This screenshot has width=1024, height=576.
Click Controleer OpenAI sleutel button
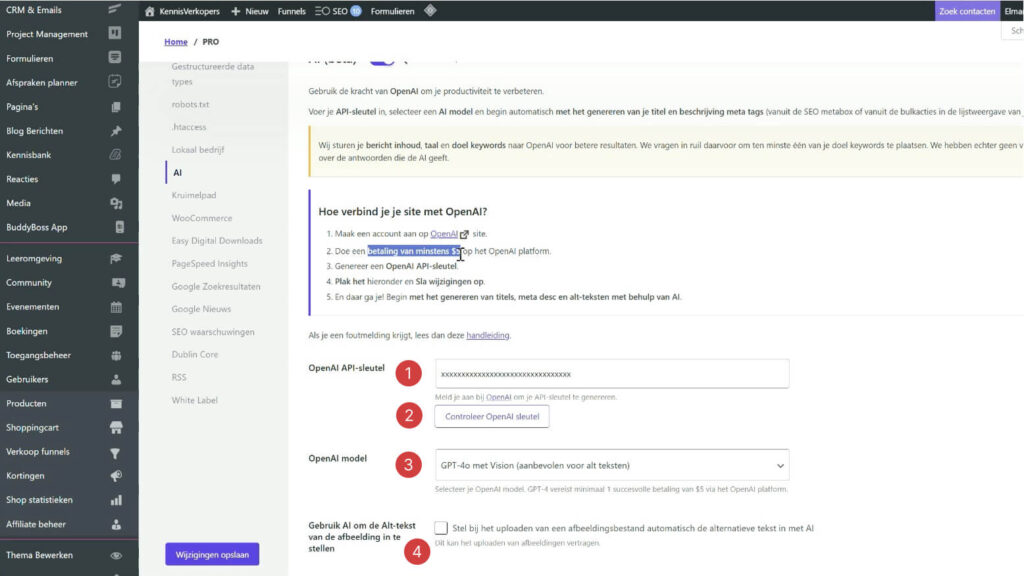[x=492, y=417]
